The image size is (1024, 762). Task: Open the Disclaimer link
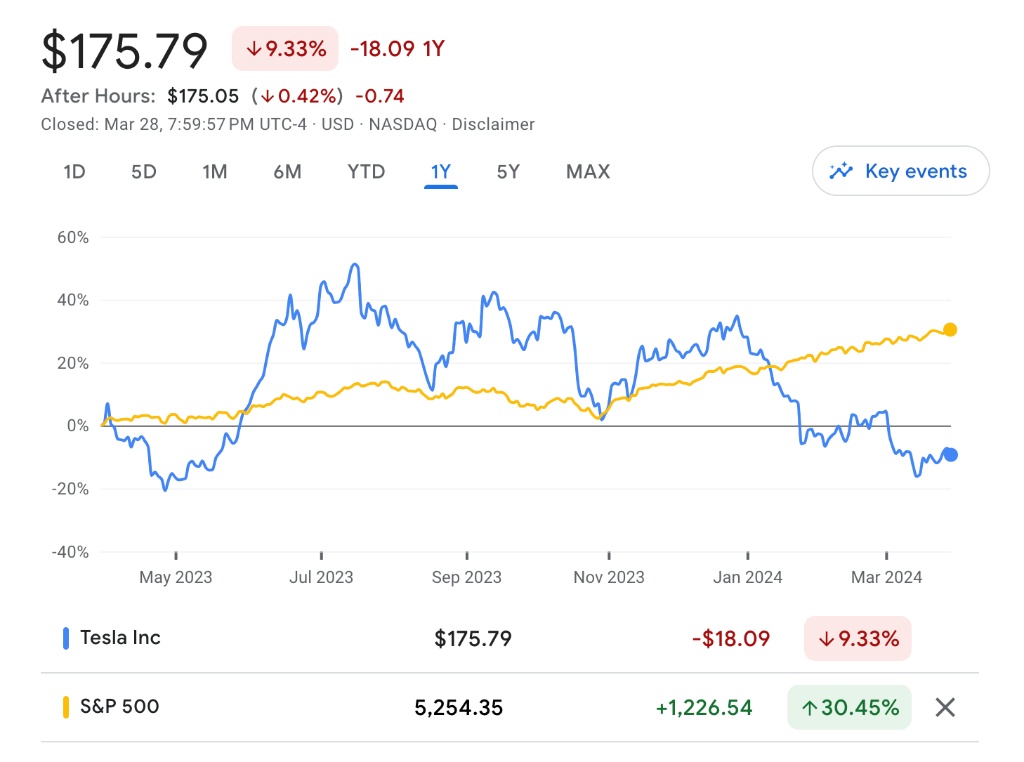coord(493,125)
